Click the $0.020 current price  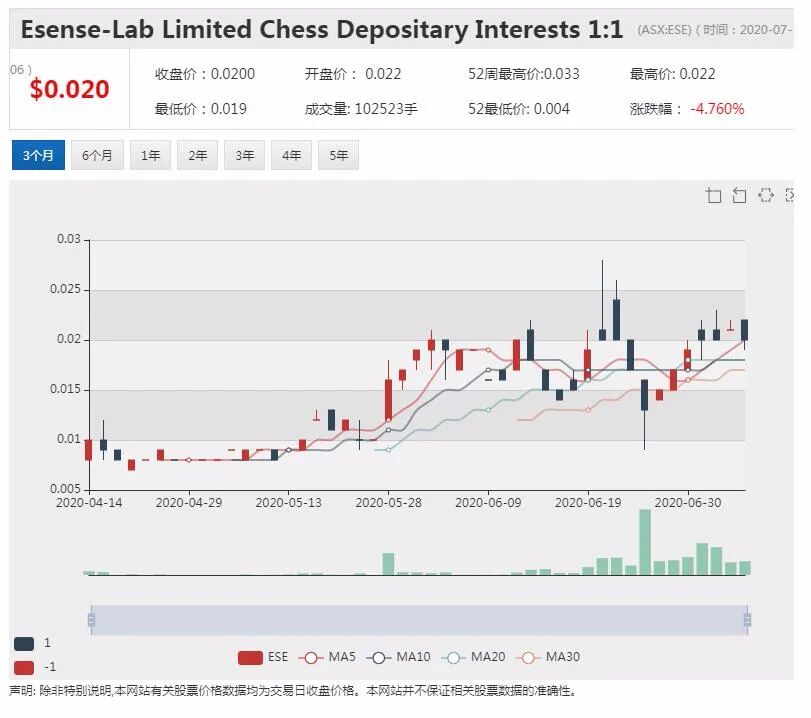[70, 89]
